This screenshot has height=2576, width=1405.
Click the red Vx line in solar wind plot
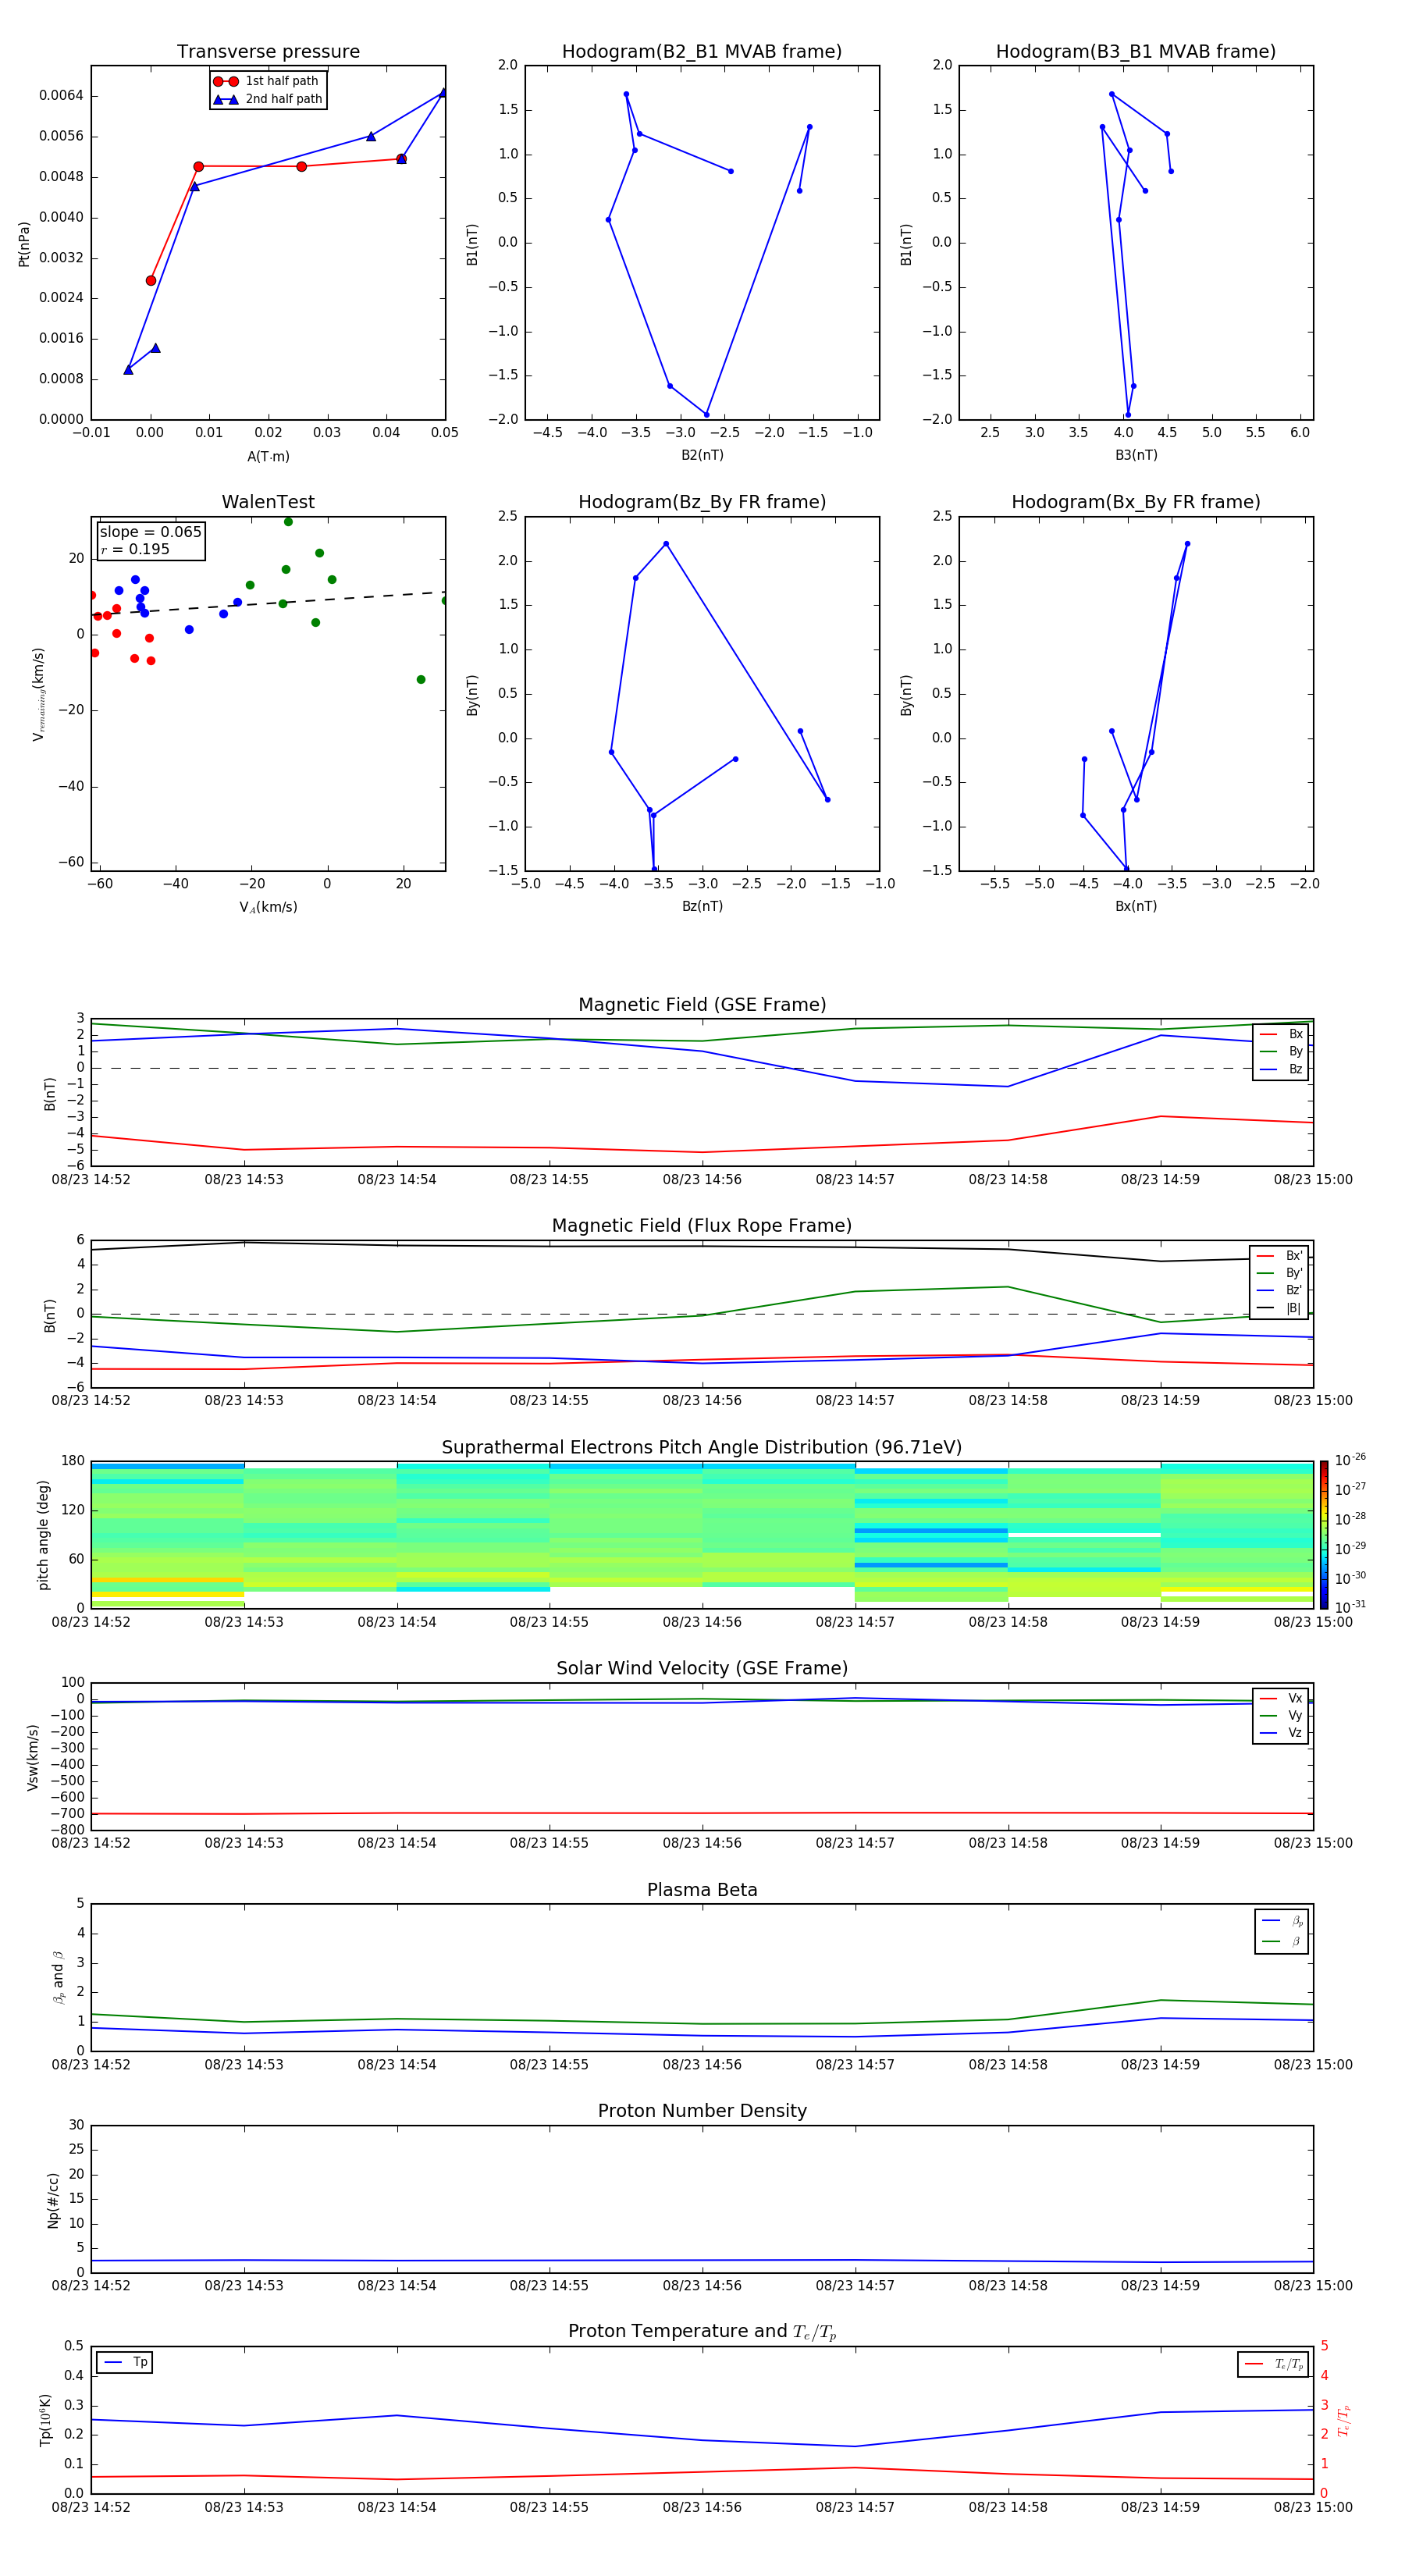(702, 1813)
